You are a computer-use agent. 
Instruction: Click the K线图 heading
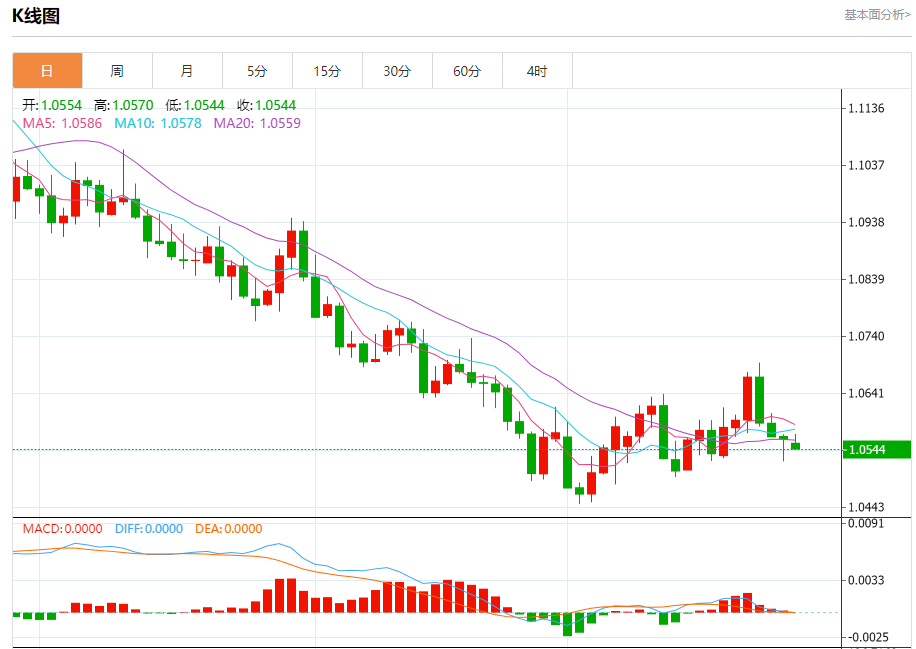[x=36, y=16]
